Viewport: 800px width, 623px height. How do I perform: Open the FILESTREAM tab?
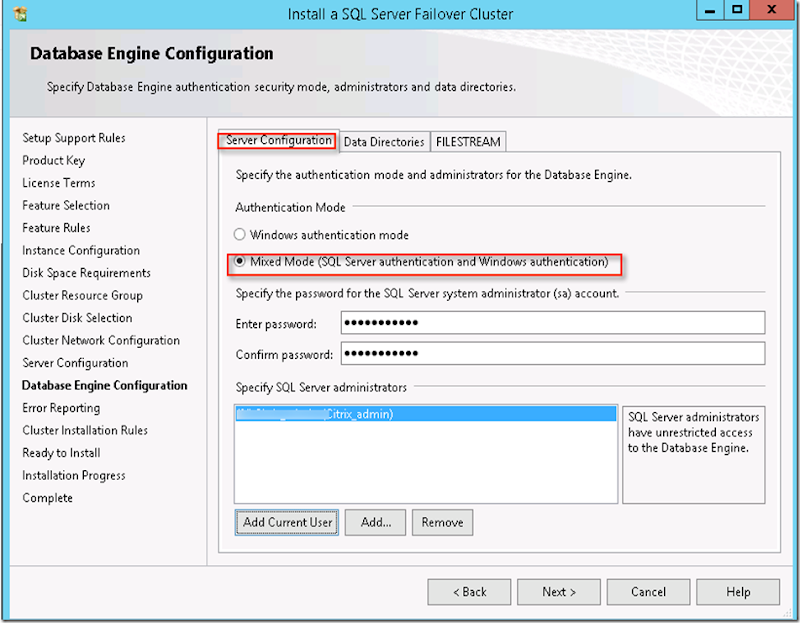468,142
